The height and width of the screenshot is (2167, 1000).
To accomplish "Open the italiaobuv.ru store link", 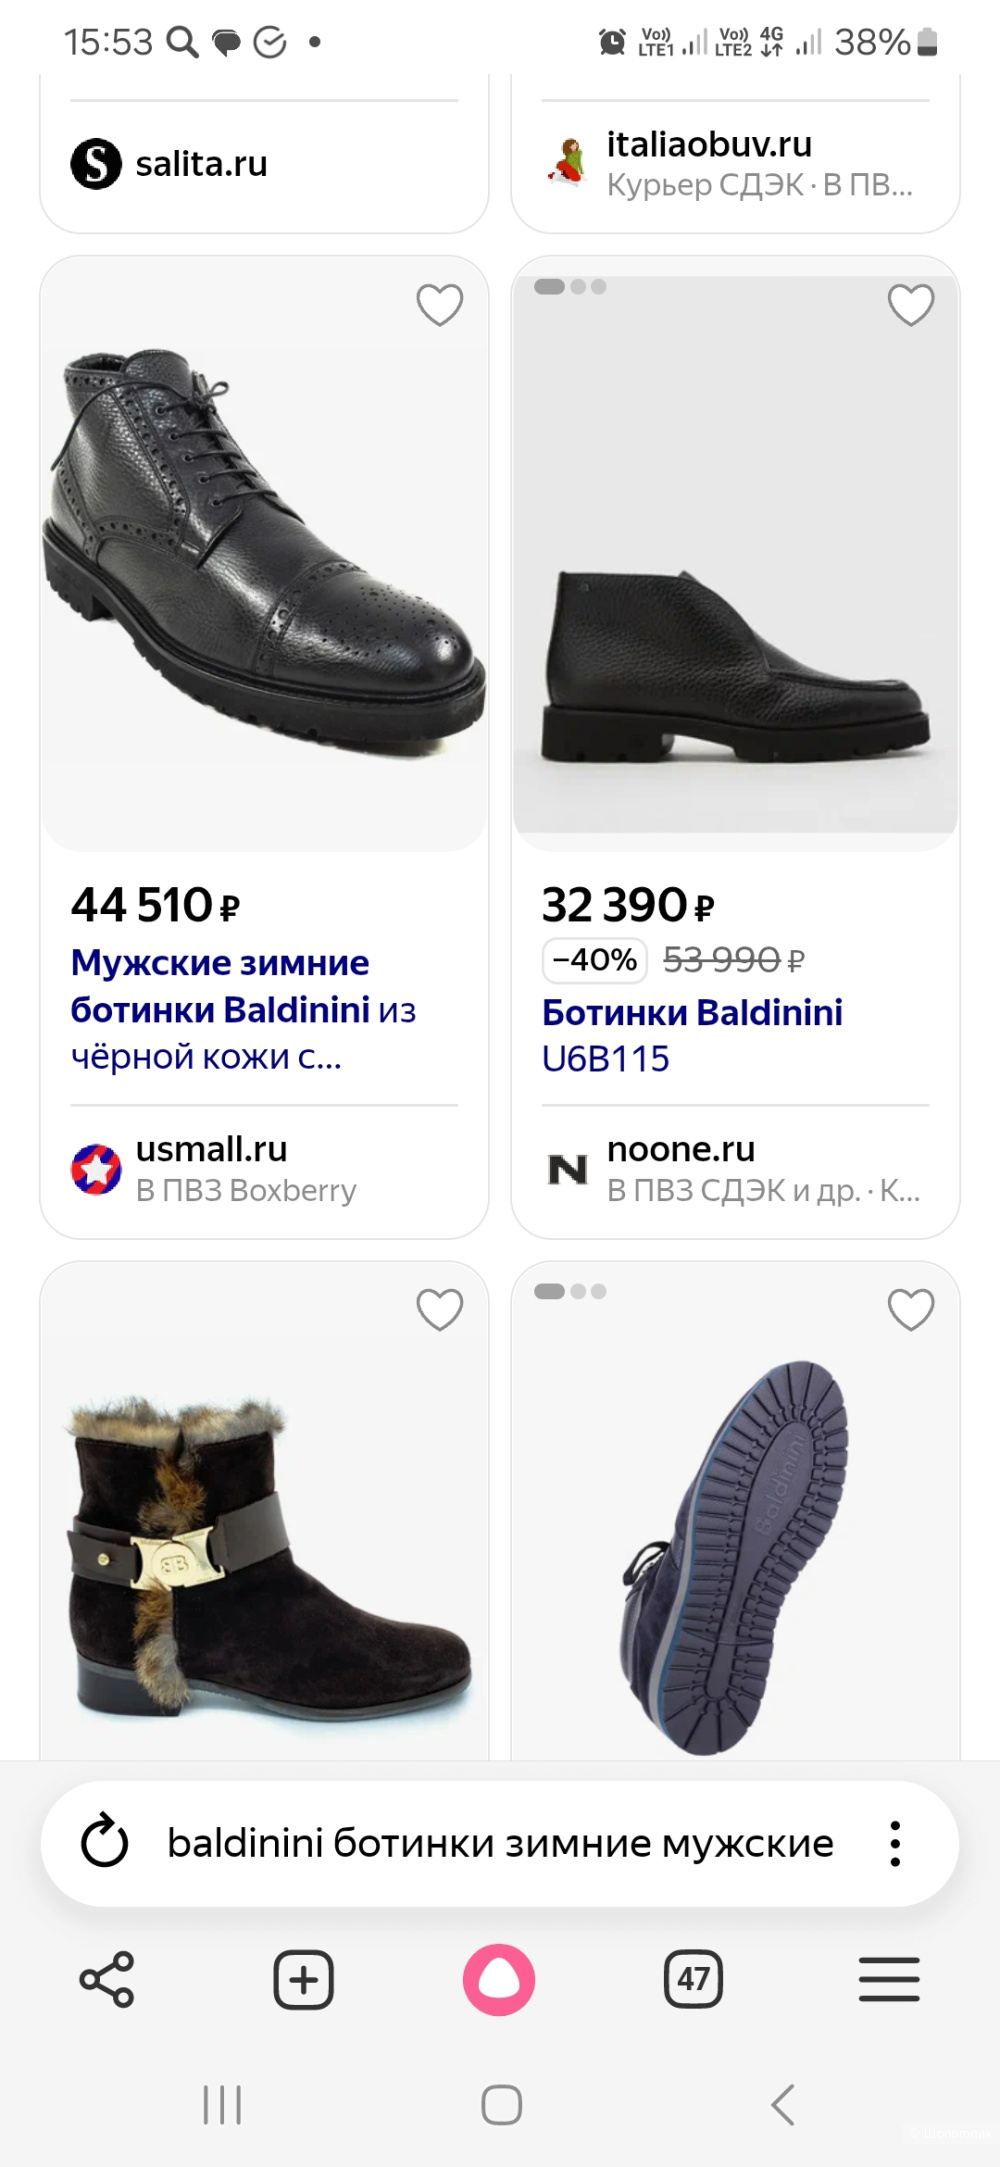I will (709, 146).
